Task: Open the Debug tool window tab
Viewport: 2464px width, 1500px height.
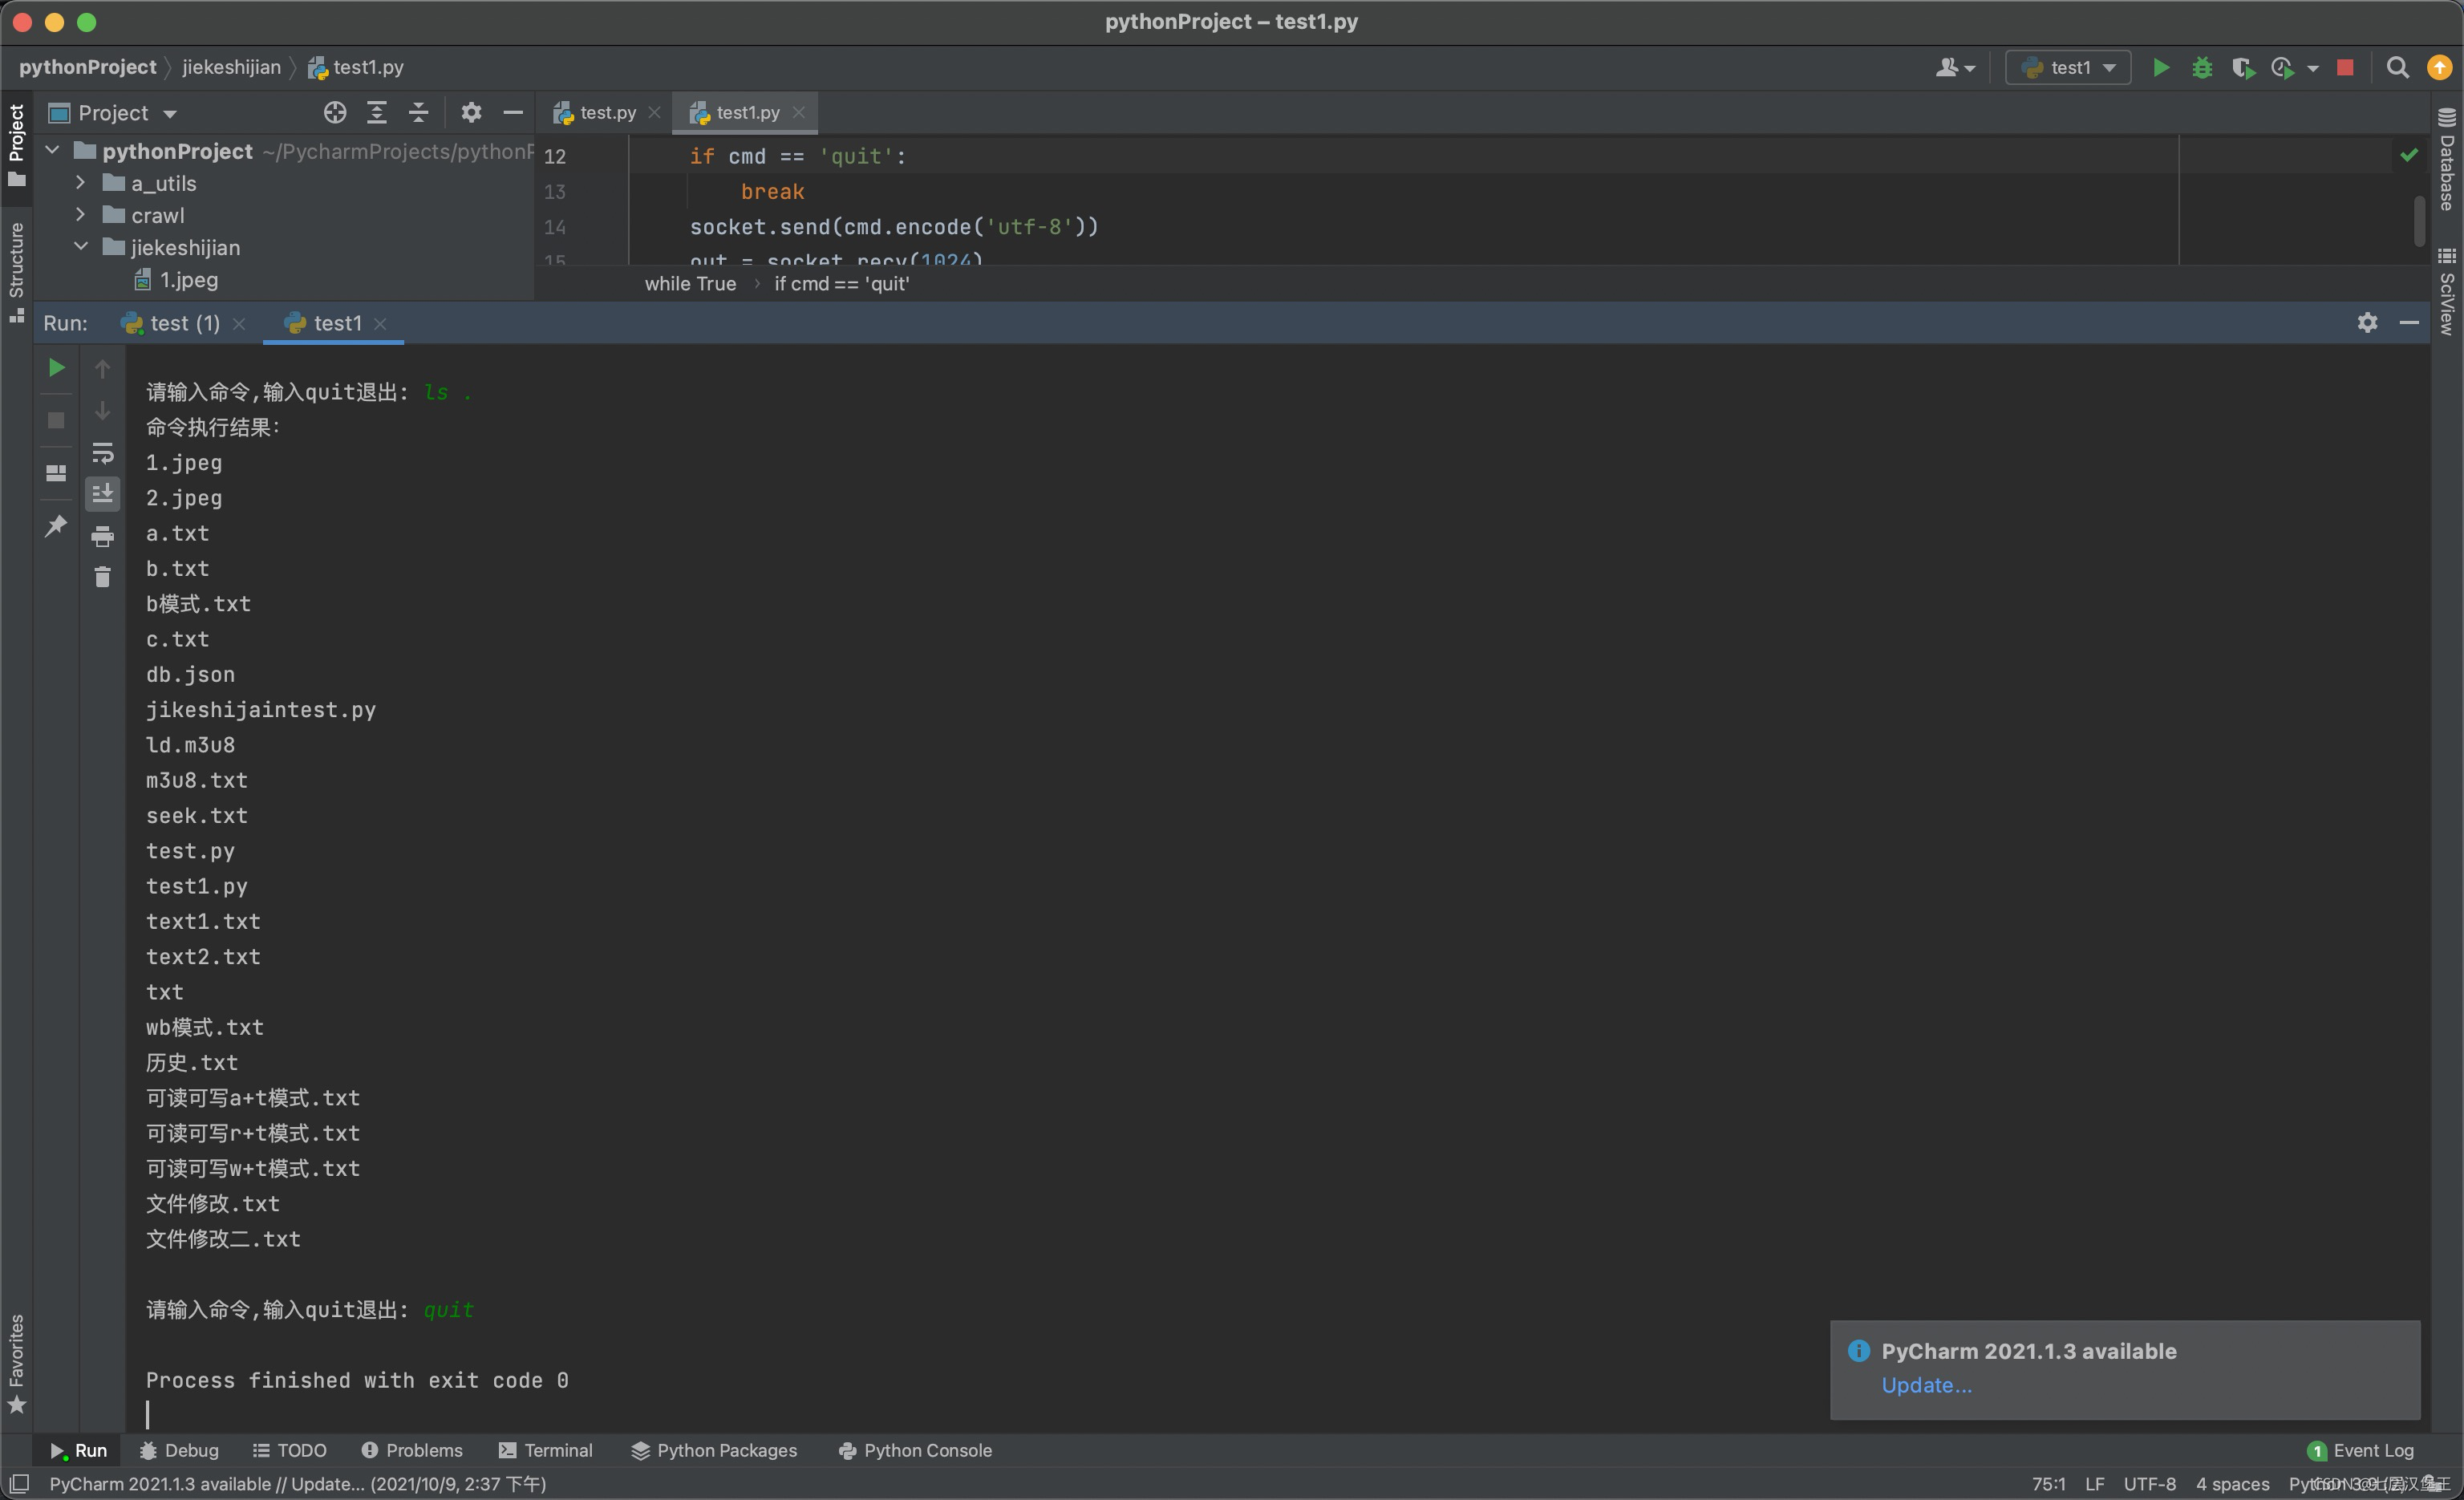Action: (179, 1450)
